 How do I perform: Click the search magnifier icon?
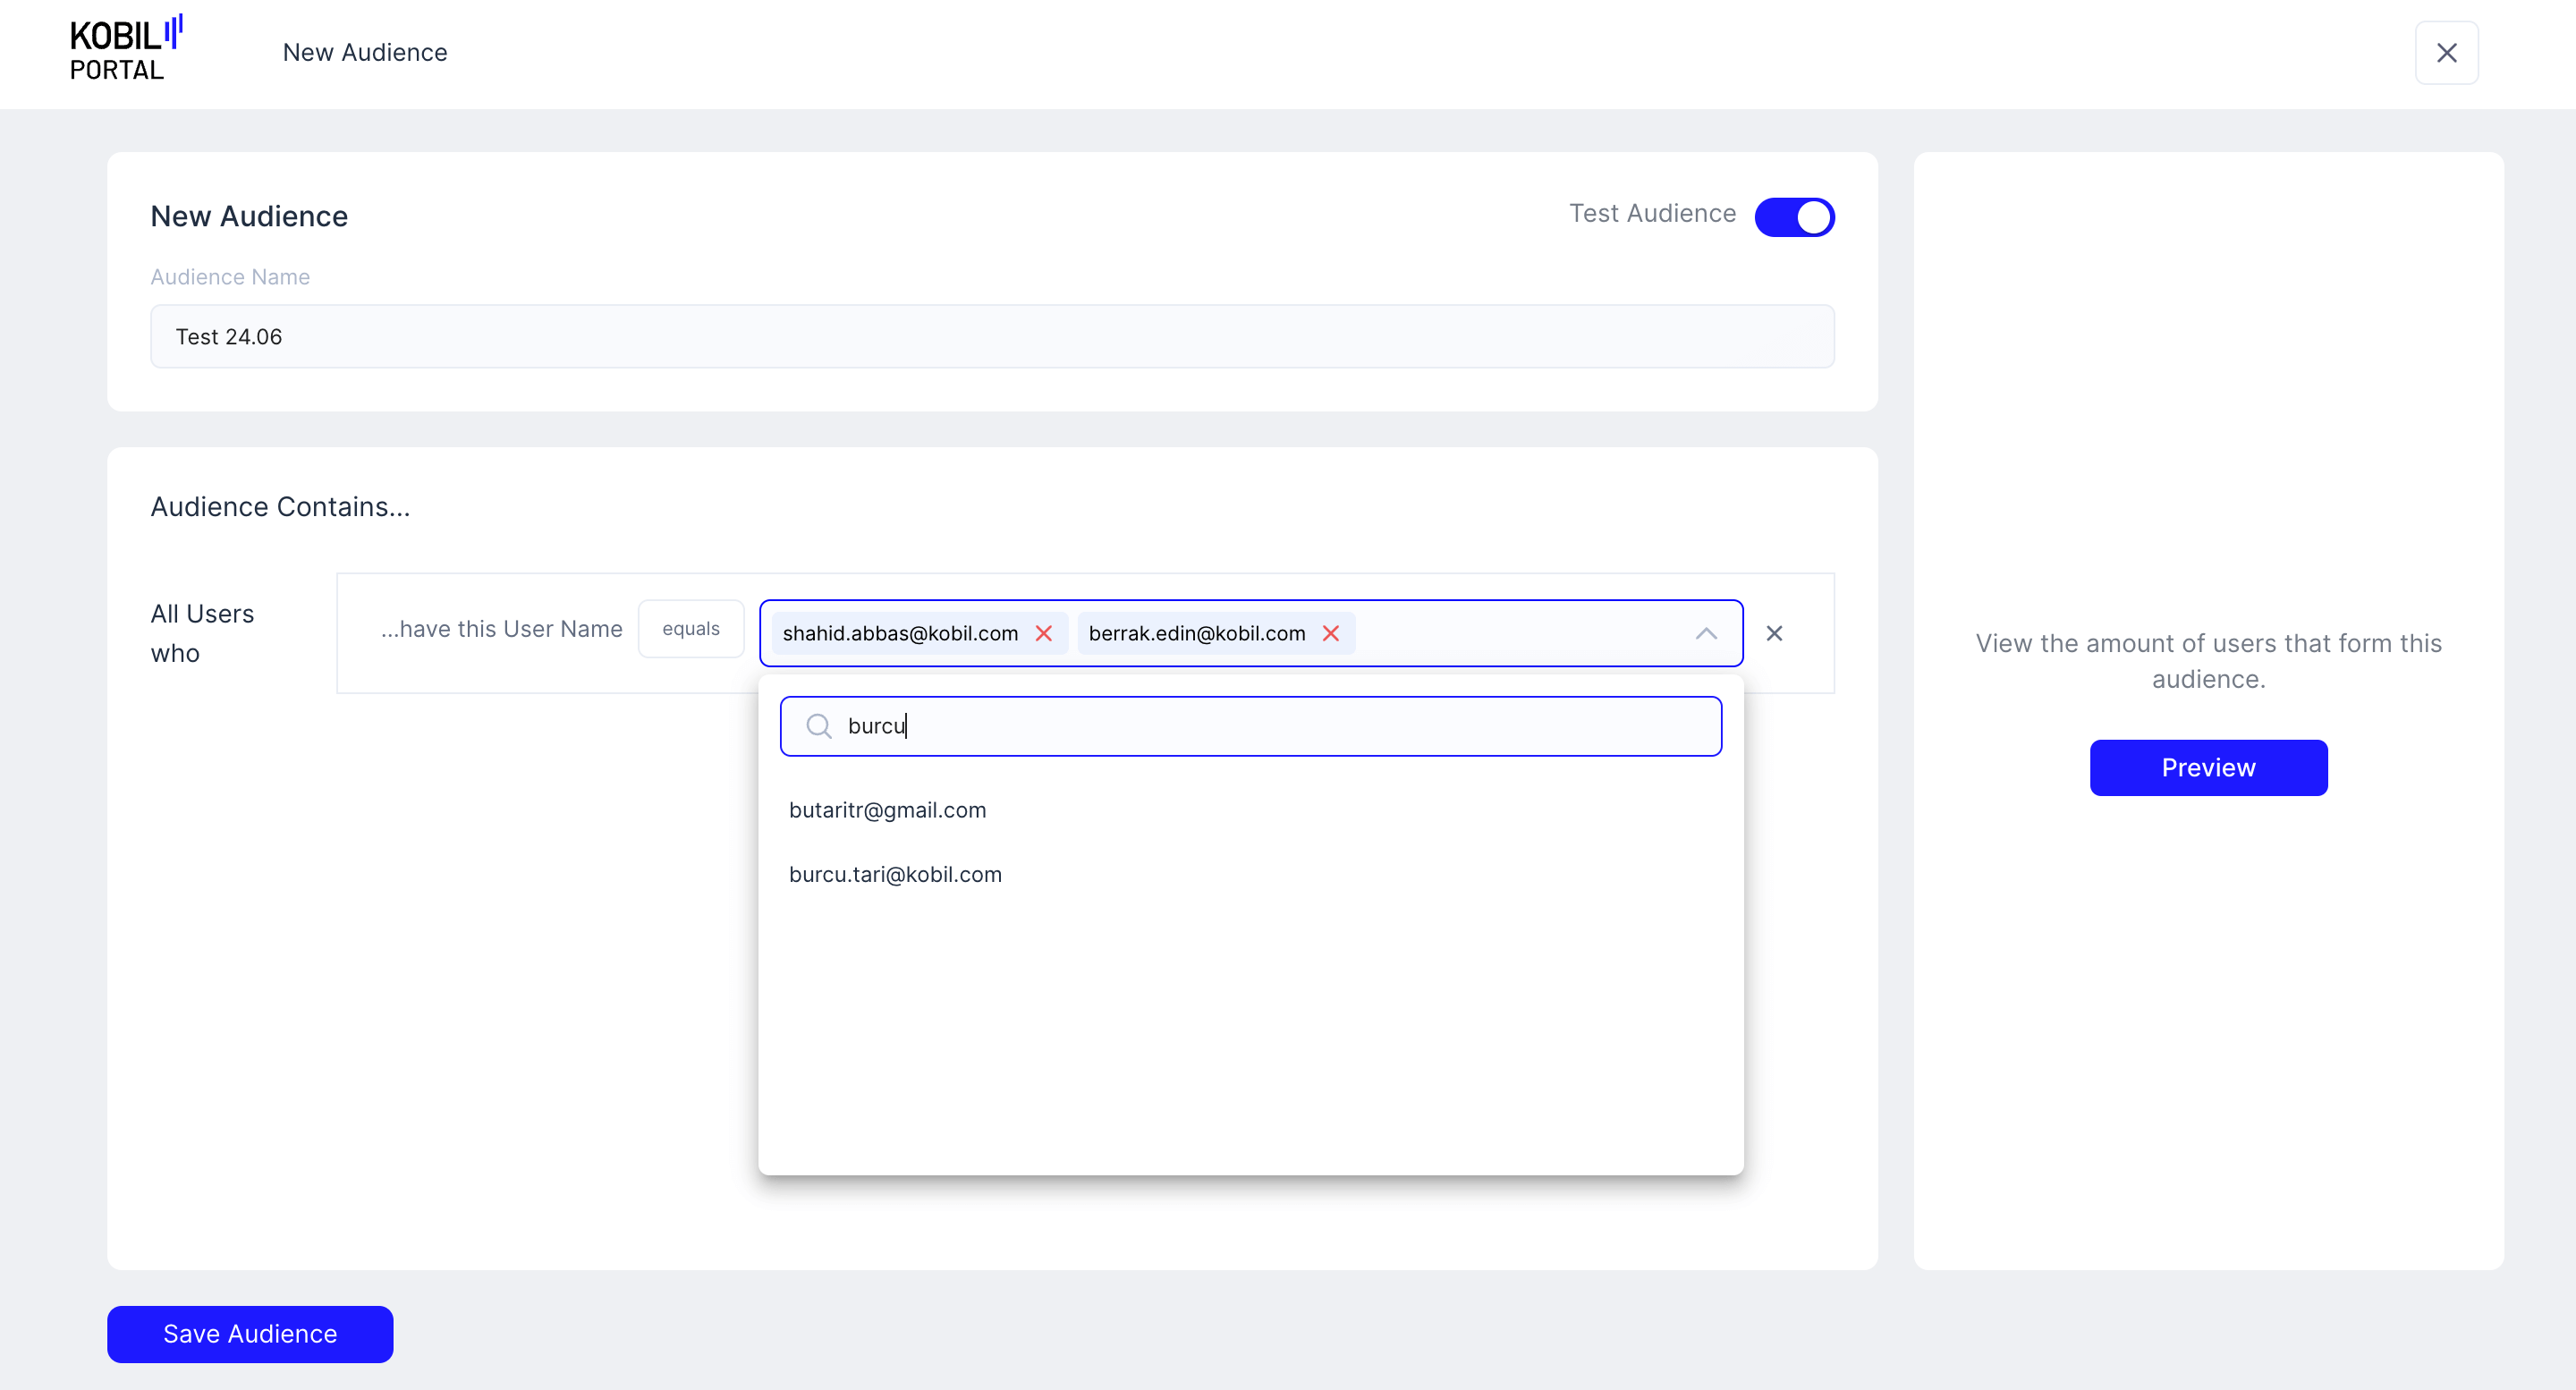[819, 726]
